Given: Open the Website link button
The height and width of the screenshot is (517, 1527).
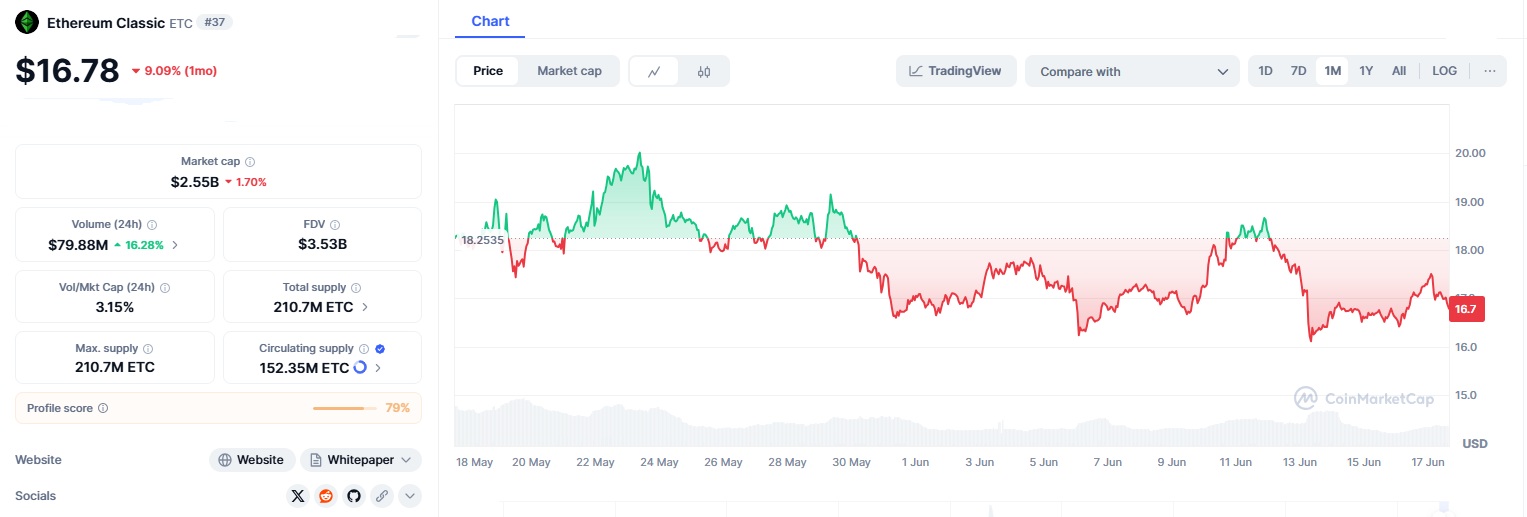Looking at the screenshot, I should 252,460.
